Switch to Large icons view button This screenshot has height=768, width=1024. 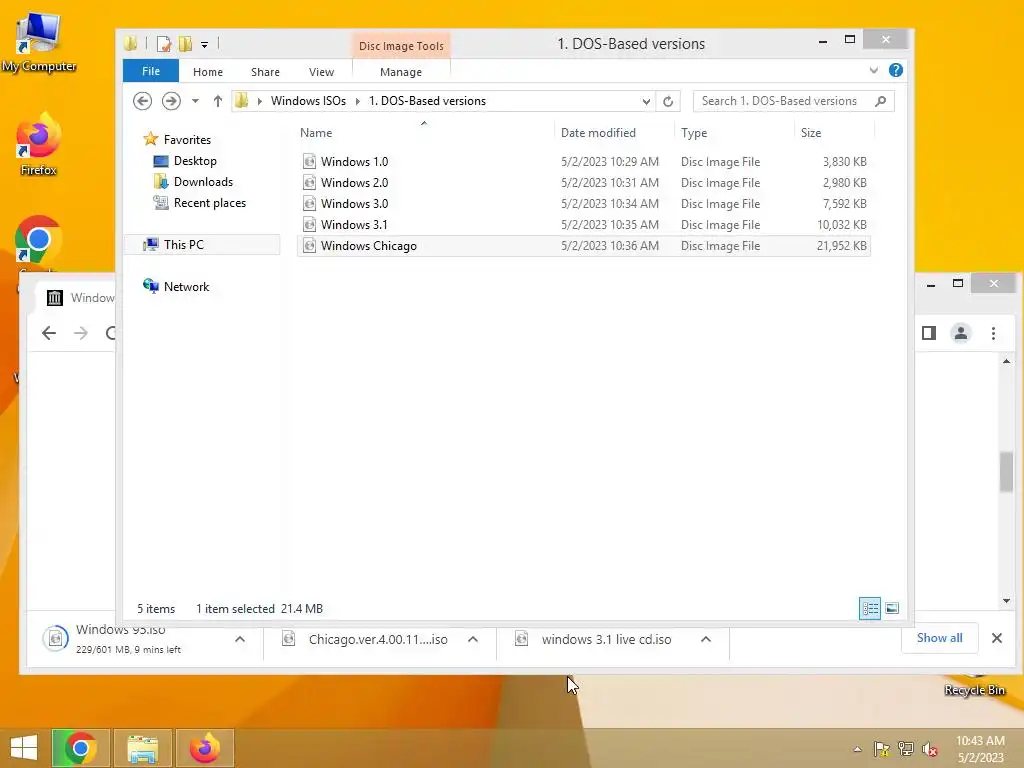pos(892,608)
